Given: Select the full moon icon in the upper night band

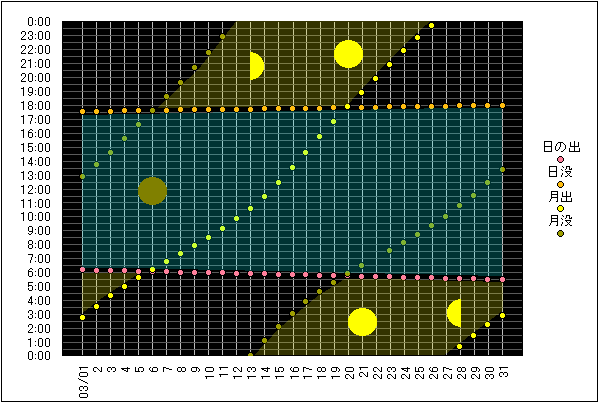Looking at the screenshot, I should point(348,54).
